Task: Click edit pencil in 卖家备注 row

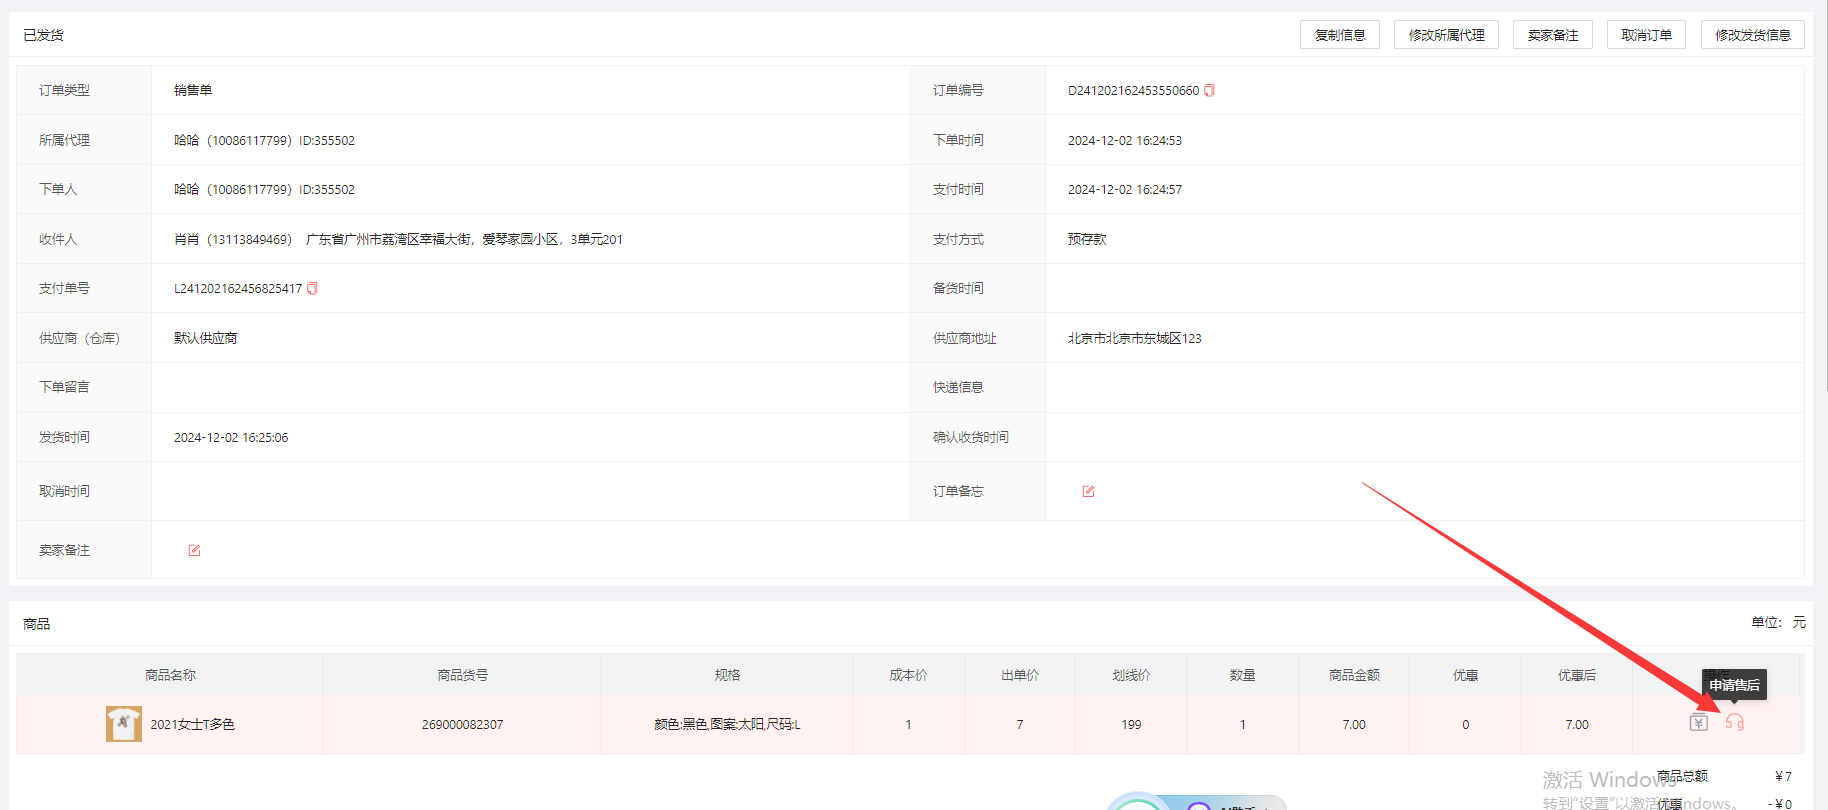Action: [x=194, y=550]
